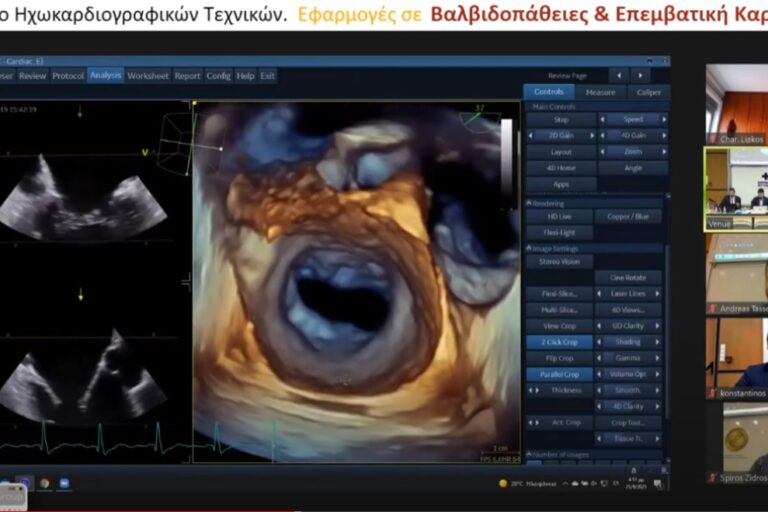Switch to the Measure tab
This screenshot has width=768, height=512.
click(600, 92)
